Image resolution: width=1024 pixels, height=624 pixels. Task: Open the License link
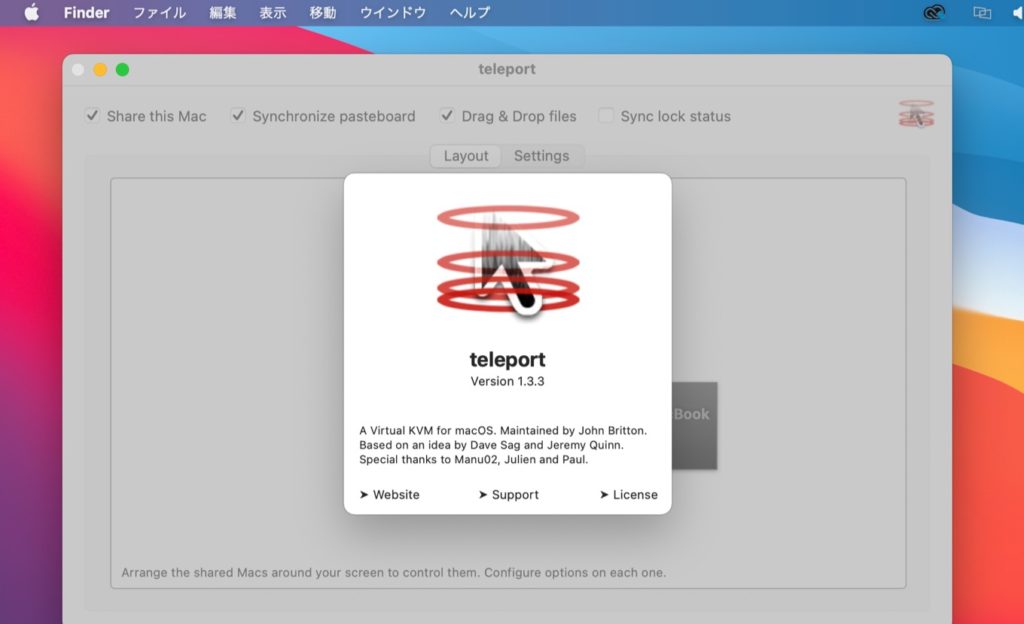(x=634, y=494)
